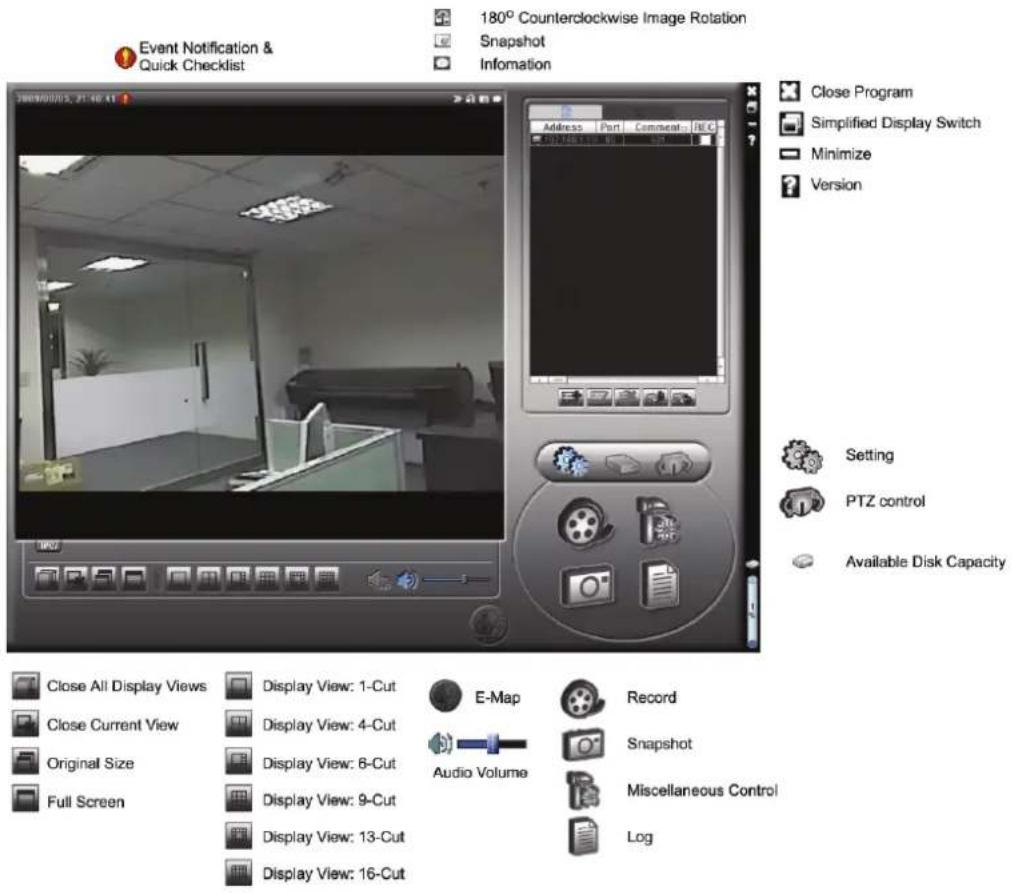
Task: Click Close Current View button in viewer toolbar
Action: tap(76, 578)
